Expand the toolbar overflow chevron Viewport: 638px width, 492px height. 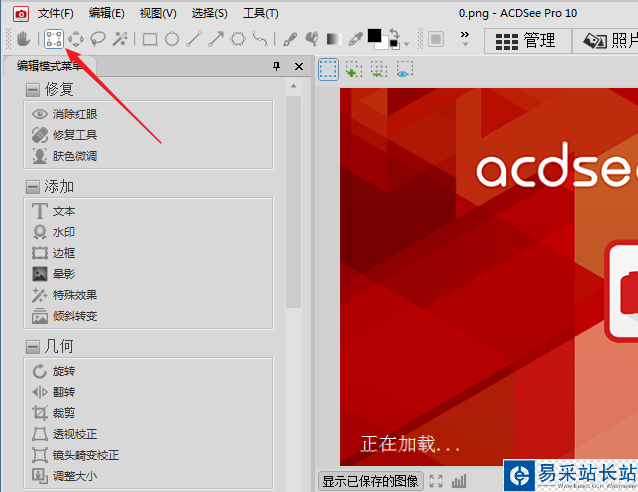[x=465, y=37]
